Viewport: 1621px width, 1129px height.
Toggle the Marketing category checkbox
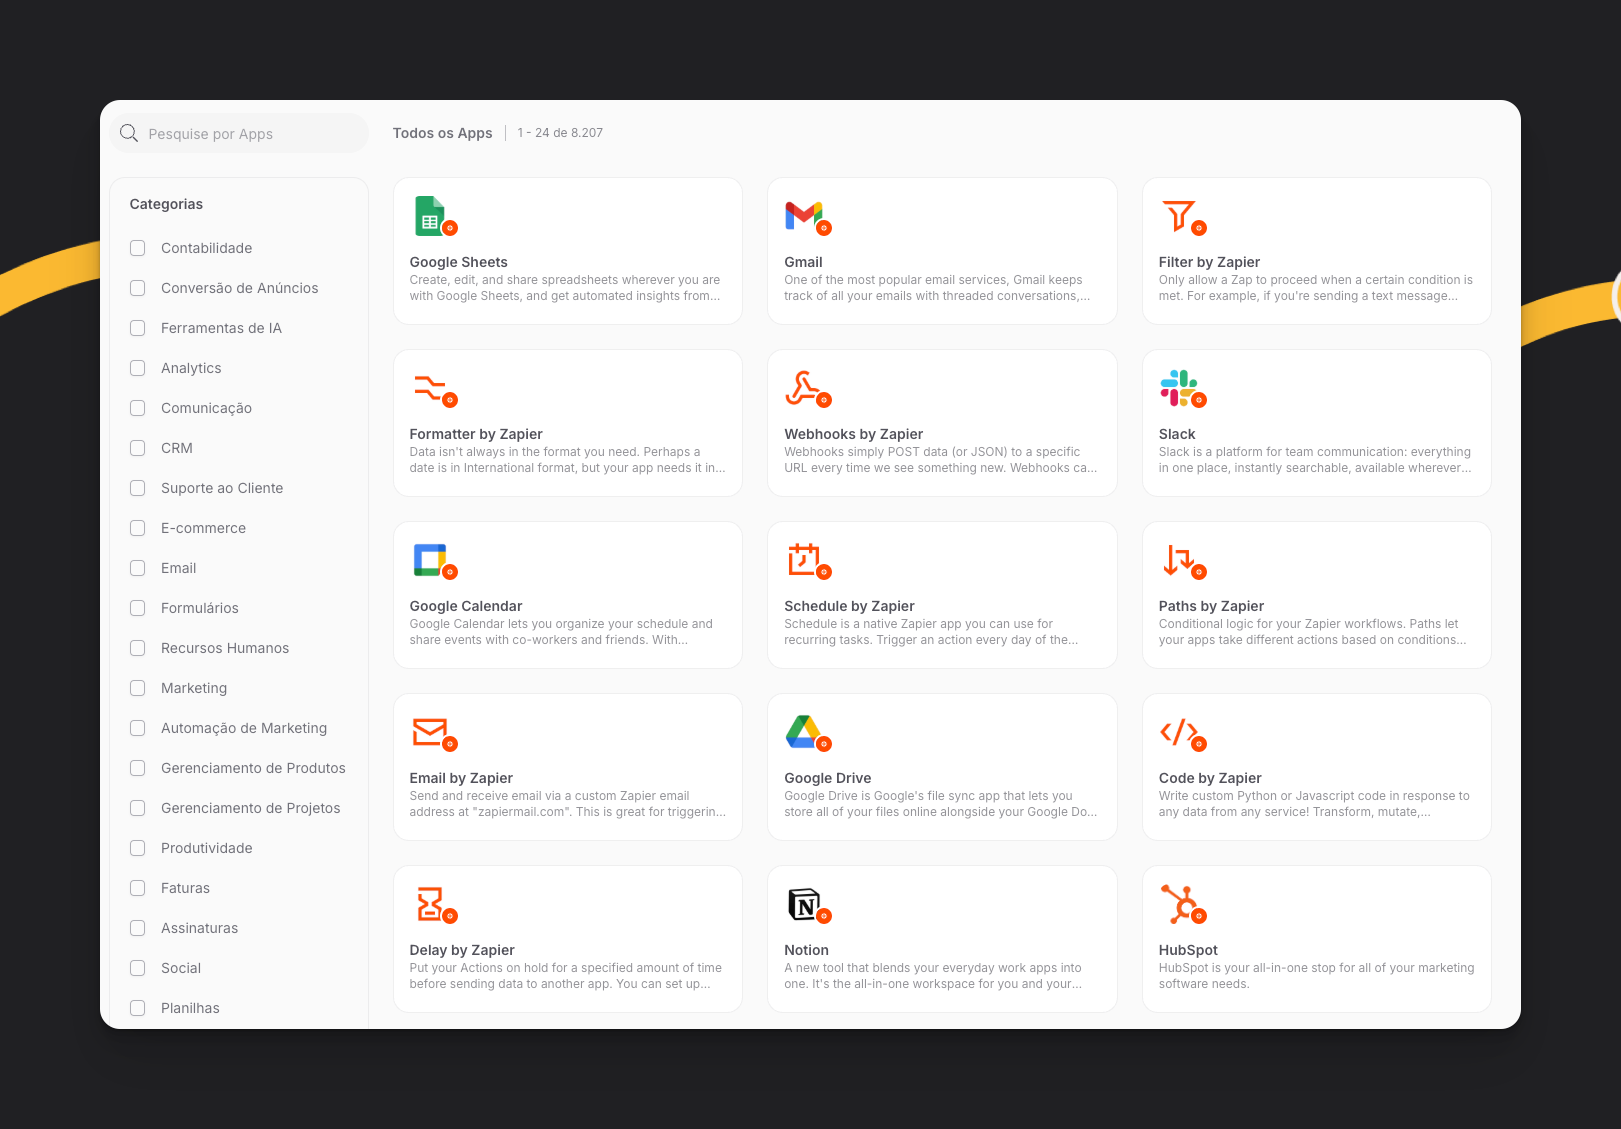tap(138, 688)
